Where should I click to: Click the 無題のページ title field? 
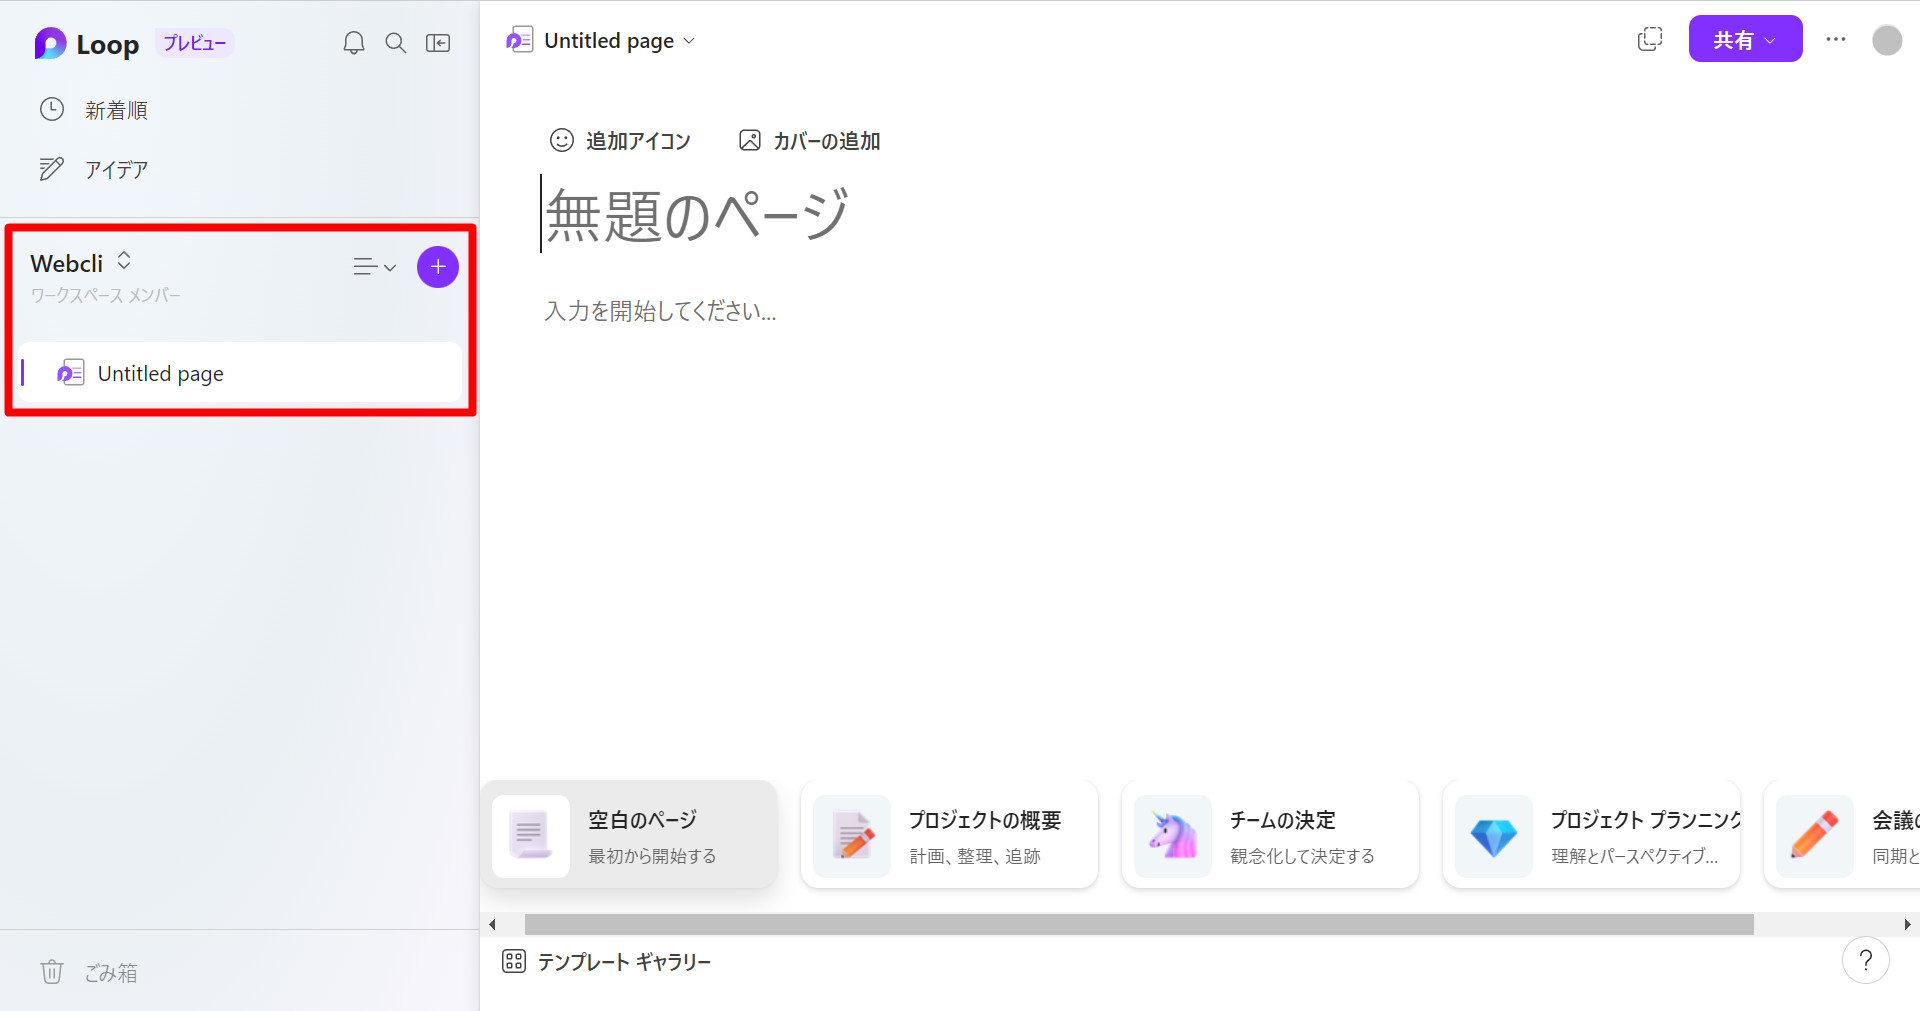point(697,215)
